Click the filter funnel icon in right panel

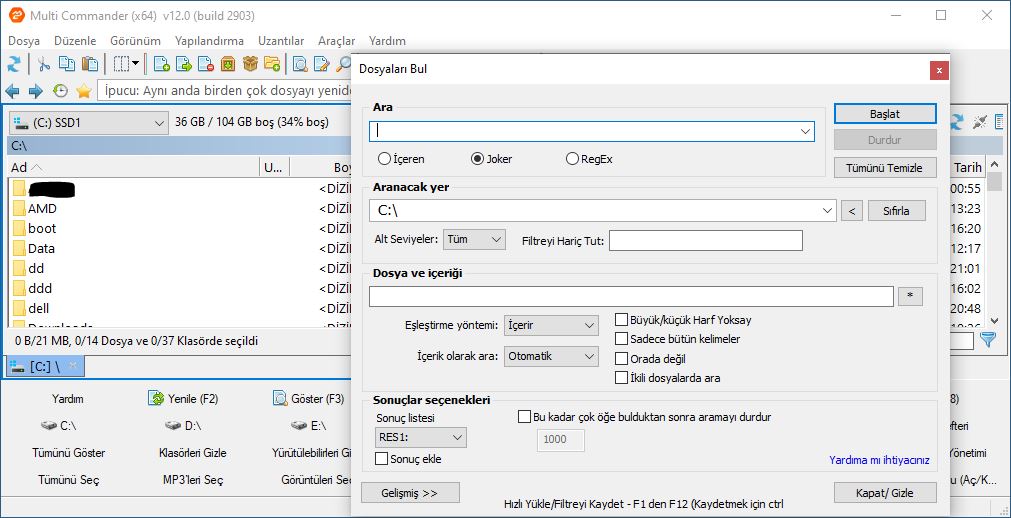tap(988, 340)
